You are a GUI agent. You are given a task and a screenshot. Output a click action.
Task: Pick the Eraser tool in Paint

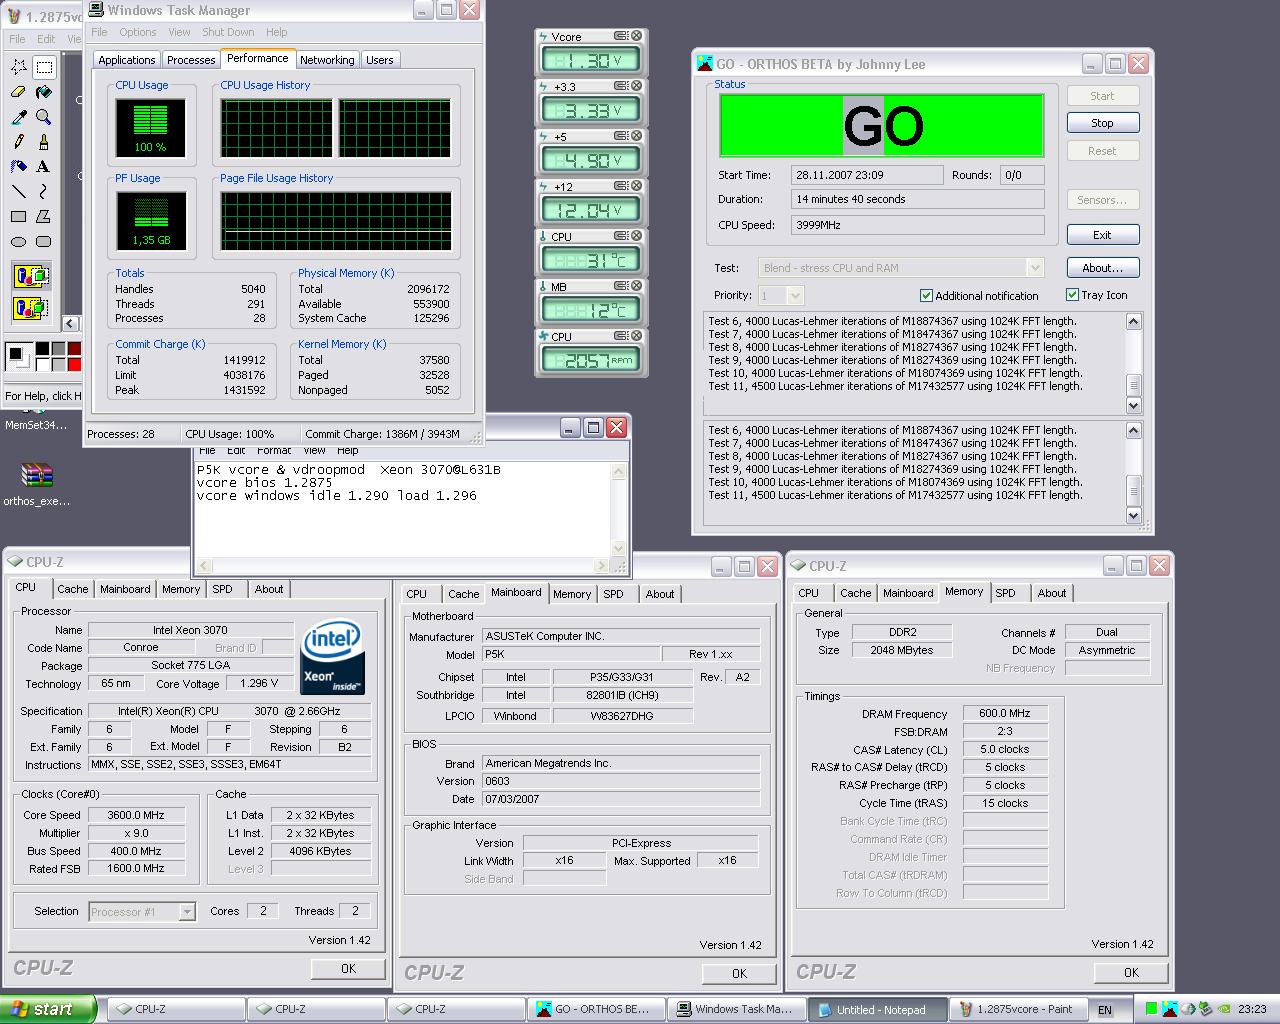(19, 92)
